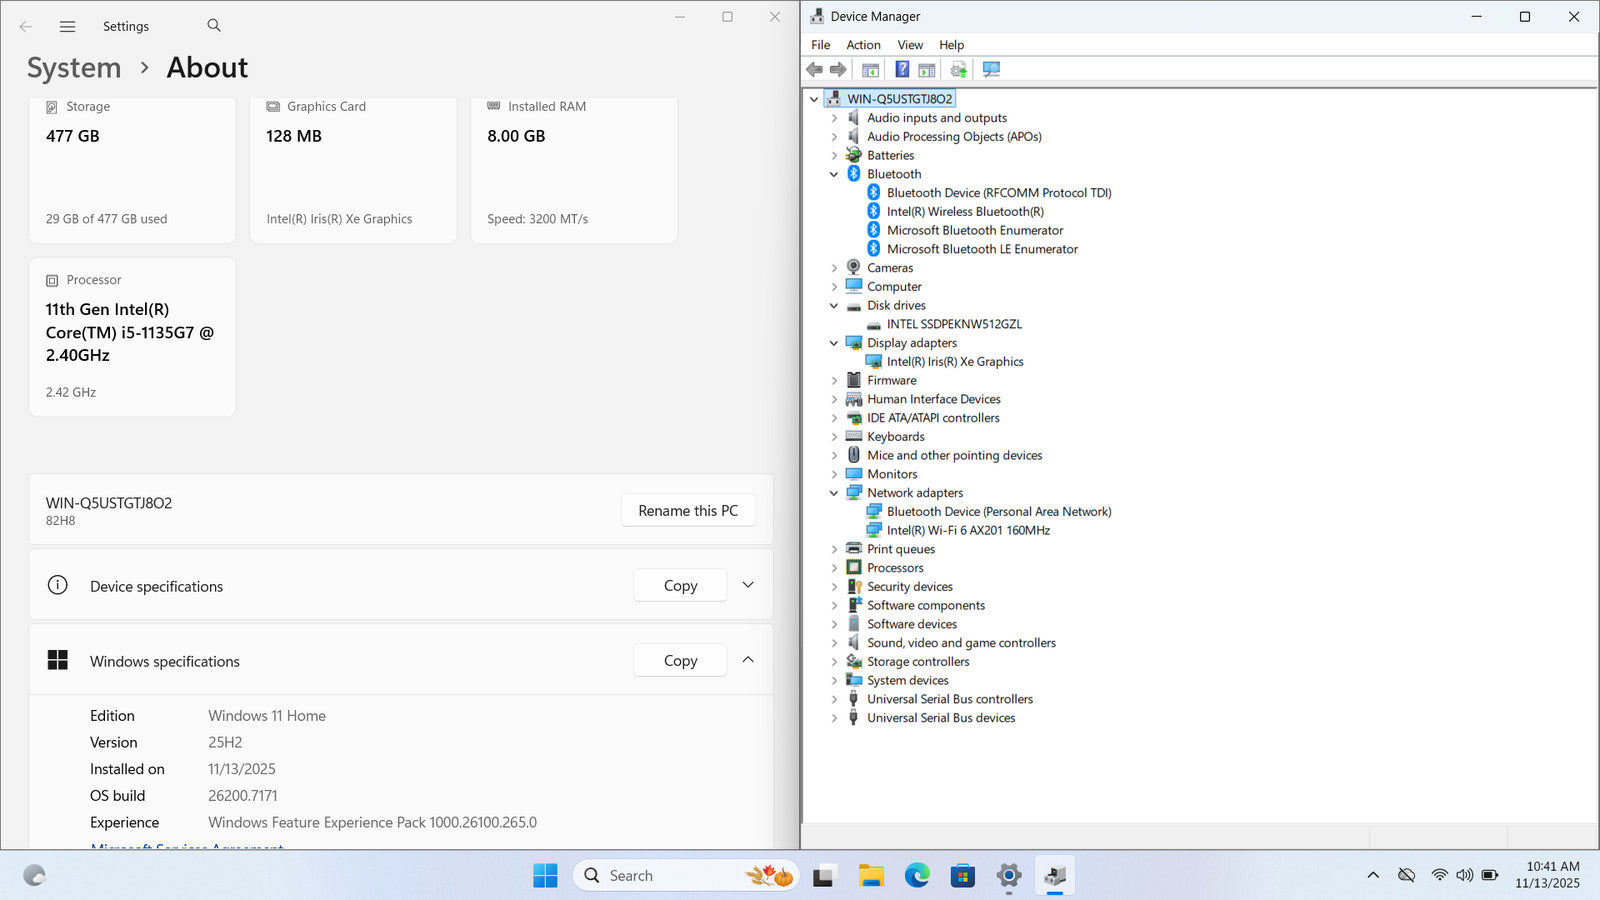Open Microsoft Edge from the taskbar
Viewport: 1600px width, 900px height.
[x=917, y=876]
